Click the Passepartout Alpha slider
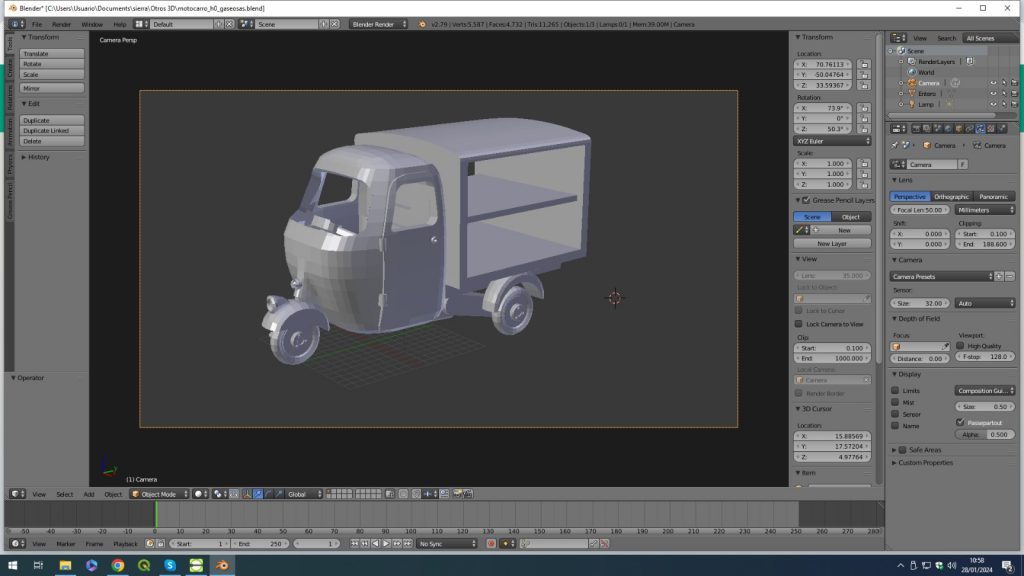This screenshot has width=1024, height=576. tap(983, 435)
